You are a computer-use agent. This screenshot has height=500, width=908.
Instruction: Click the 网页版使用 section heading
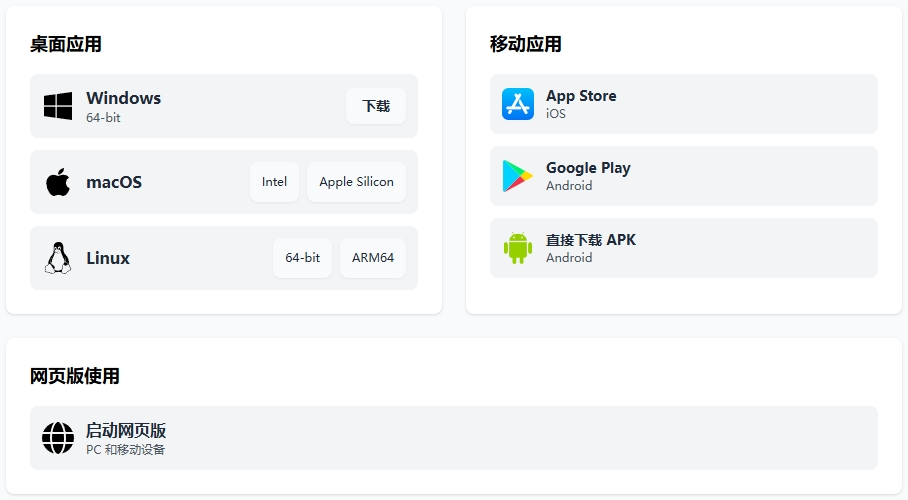point(75,376)
